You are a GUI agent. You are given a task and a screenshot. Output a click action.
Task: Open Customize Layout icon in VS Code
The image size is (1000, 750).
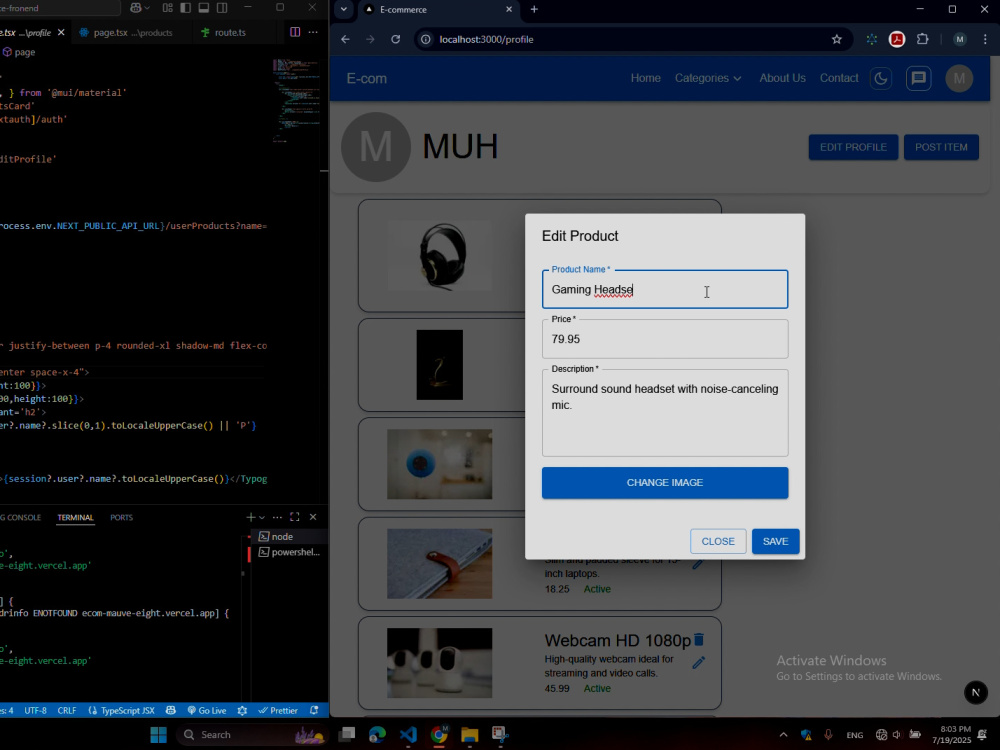pyautogui.click(x=168, y=8)
